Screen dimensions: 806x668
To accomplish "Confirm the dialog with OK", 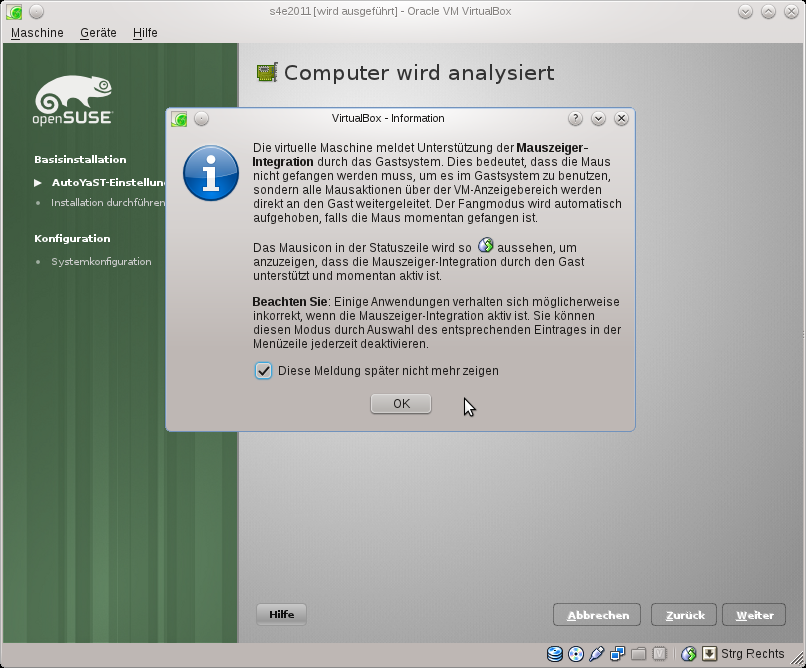I will click(401, 403).
